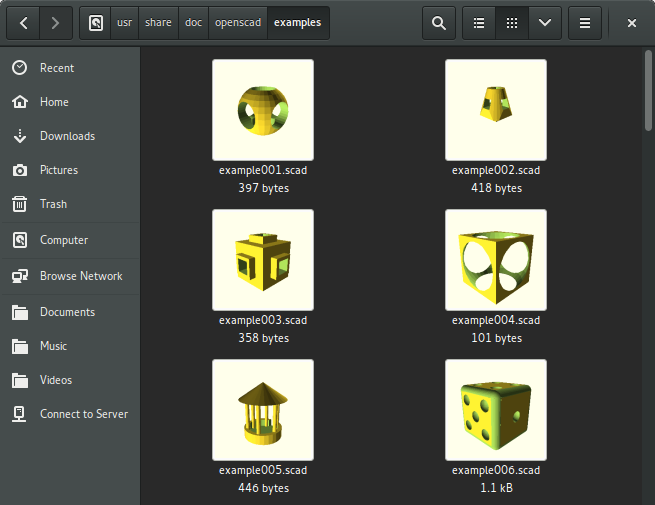Open Documents in sidebar
655x505 pixels.
(x=70, y=312)
